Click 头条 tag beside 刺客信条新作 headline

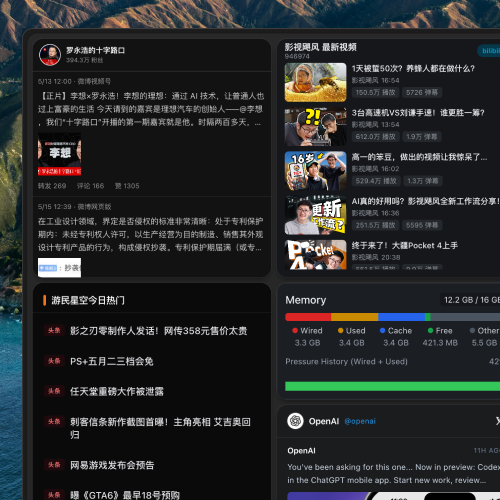click(x=54, y=422)
